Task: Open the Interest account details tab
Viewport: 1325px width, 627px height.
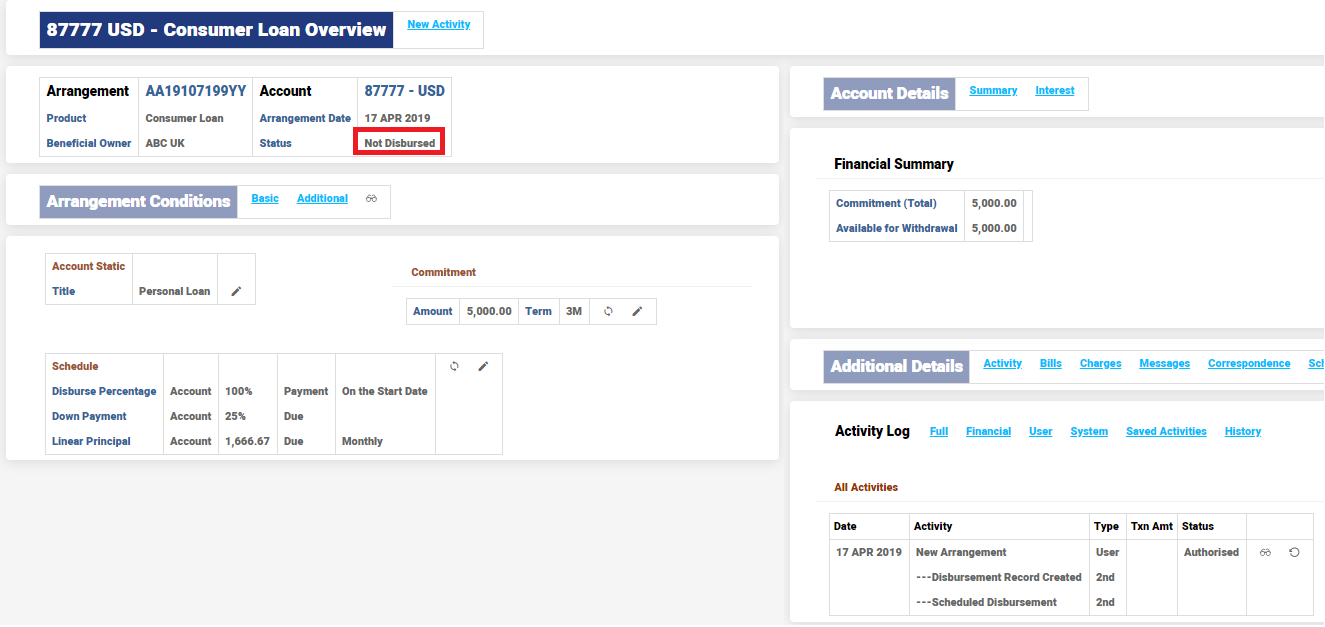Action: click(x=1055, y=90)
